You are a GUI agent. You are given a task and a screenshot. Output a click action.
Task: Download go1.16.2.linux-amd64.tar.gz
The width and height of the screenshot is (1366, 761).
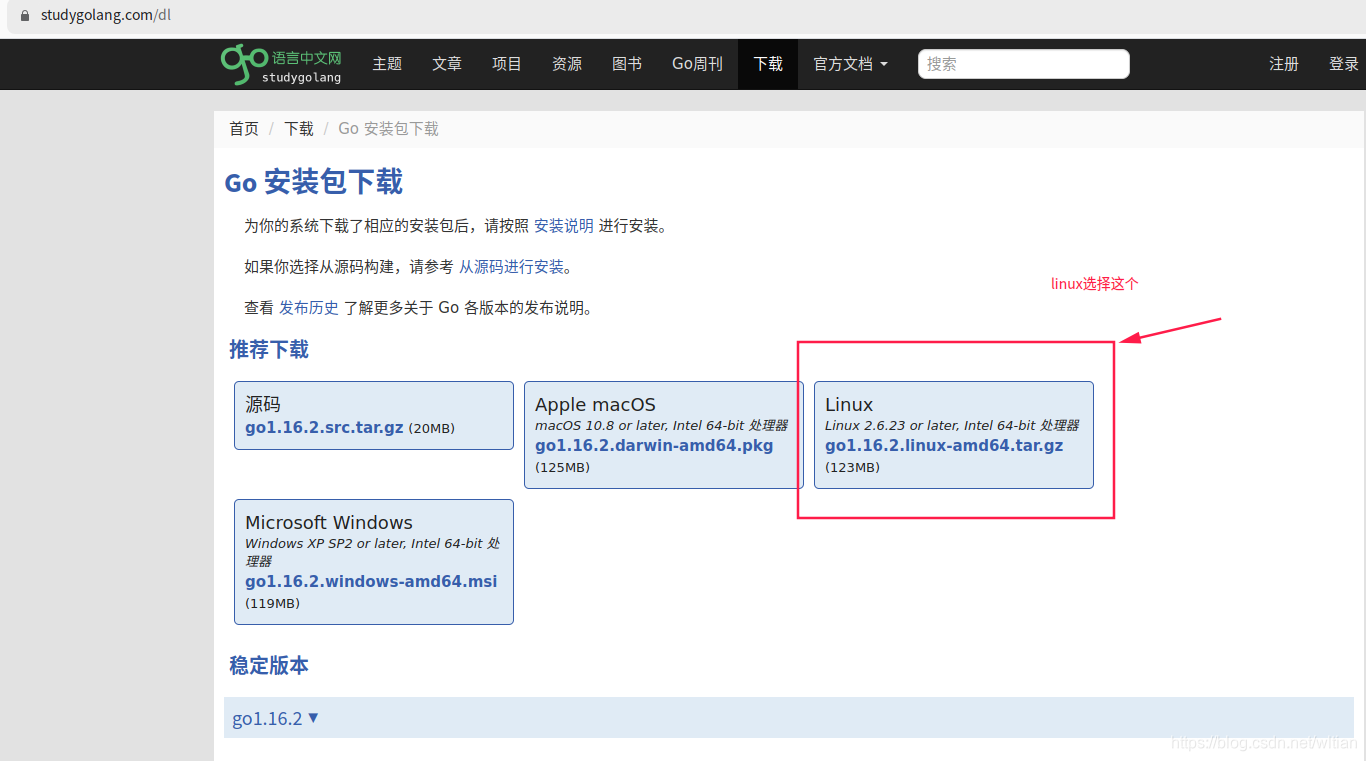pos(944,446)
